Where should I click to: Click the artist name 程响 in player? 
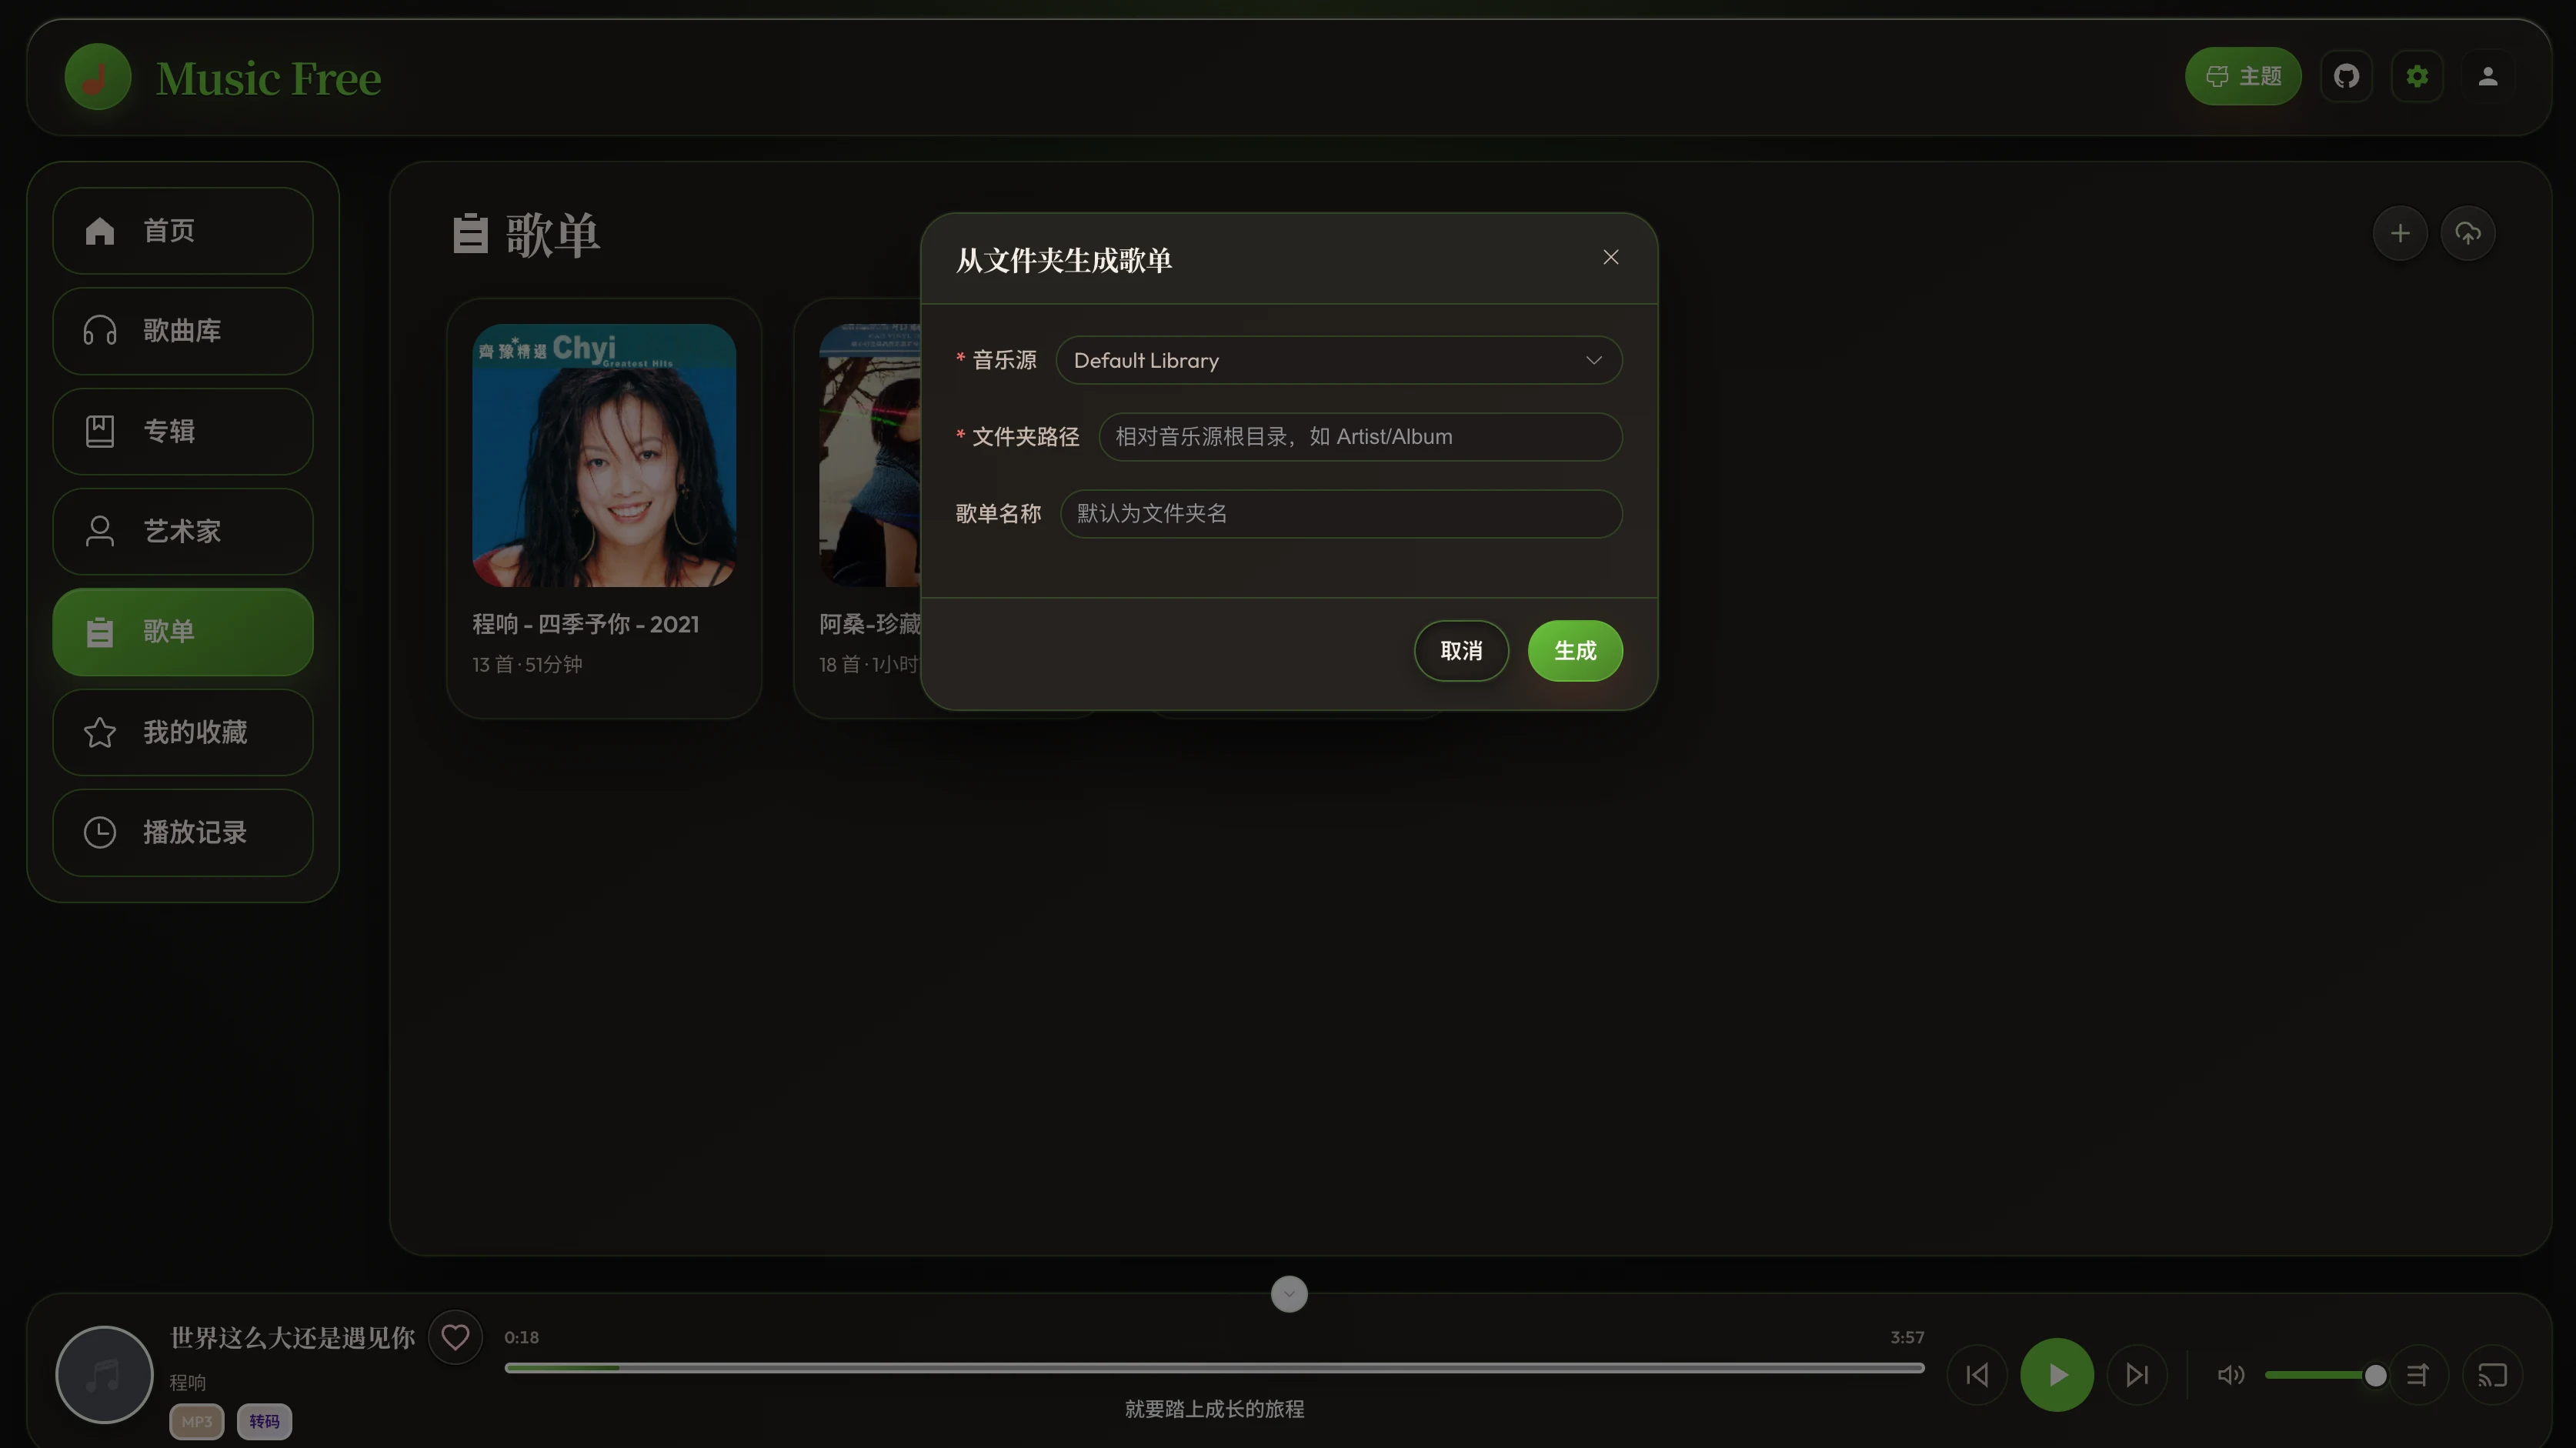tap(187, 1382)
